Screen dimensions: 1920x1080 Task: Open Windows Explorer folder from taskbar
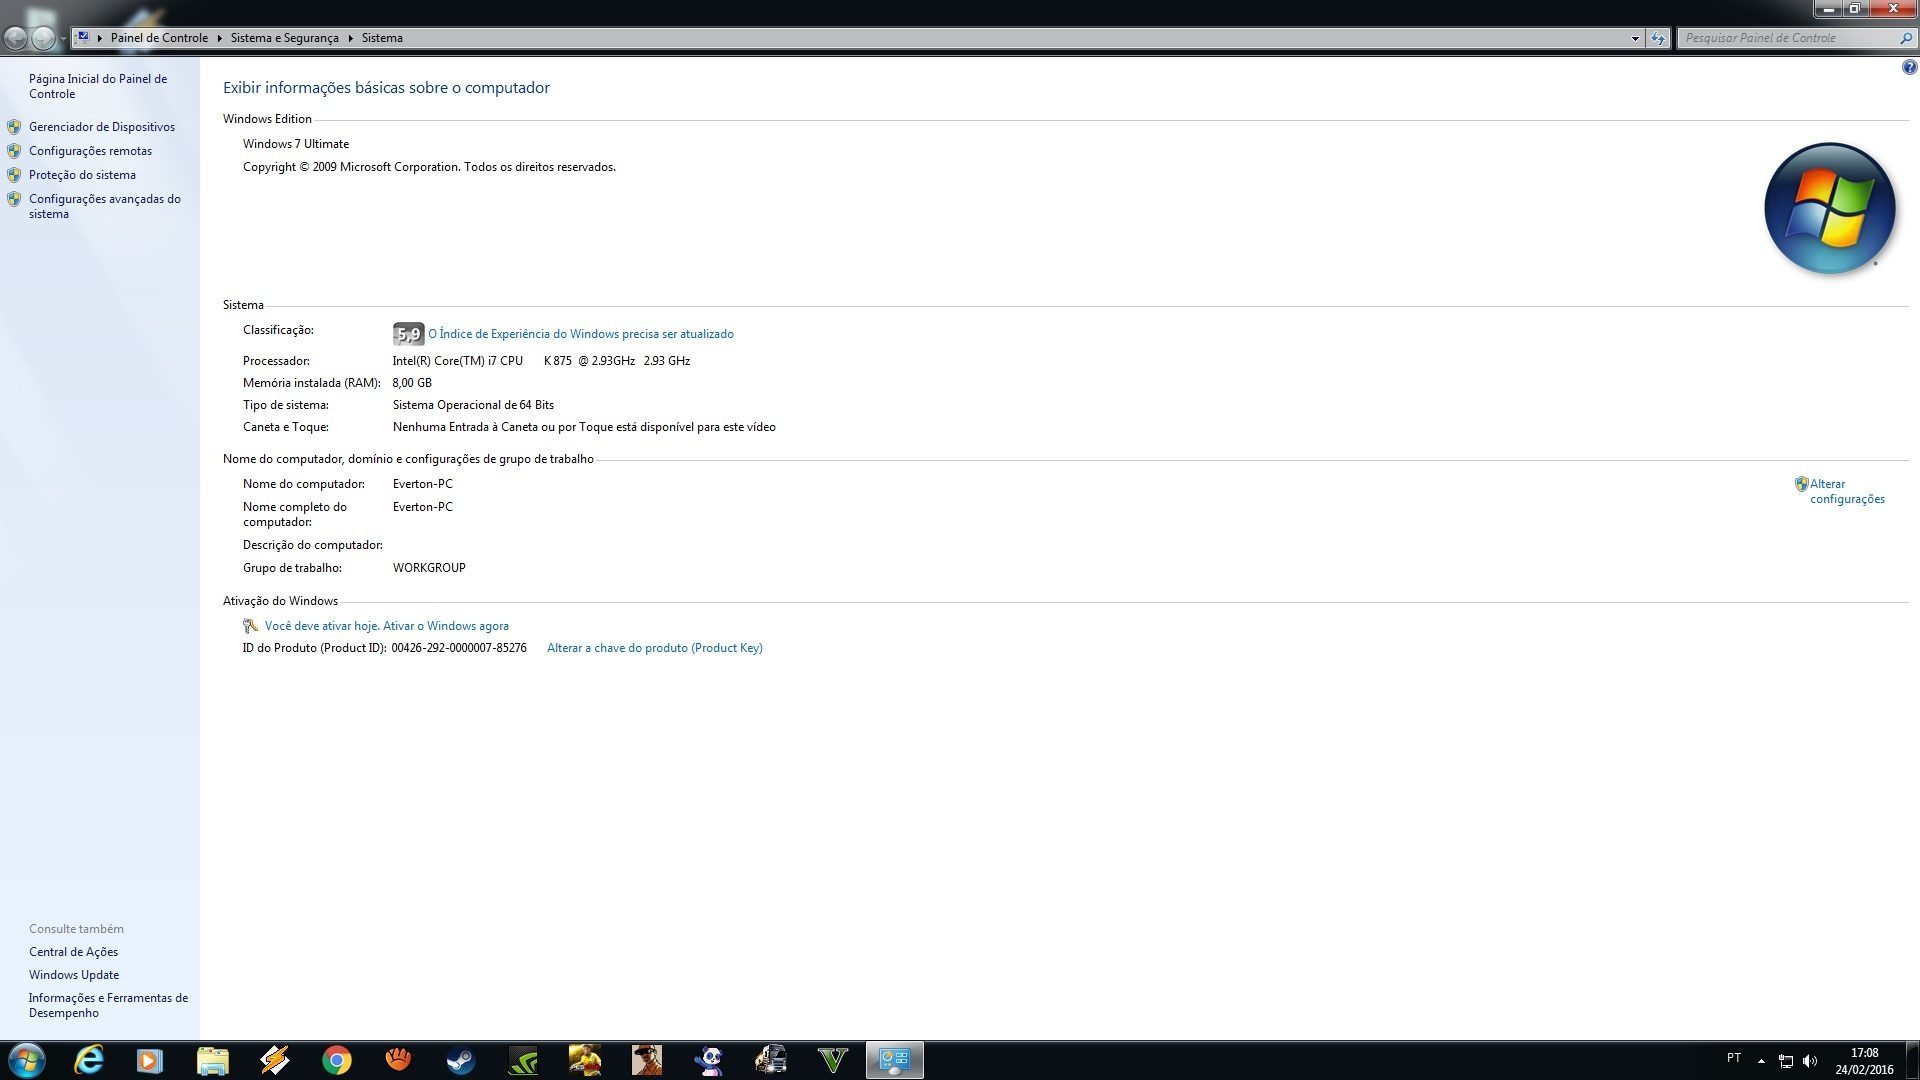pyautogui.click(x=212, y=1060)
